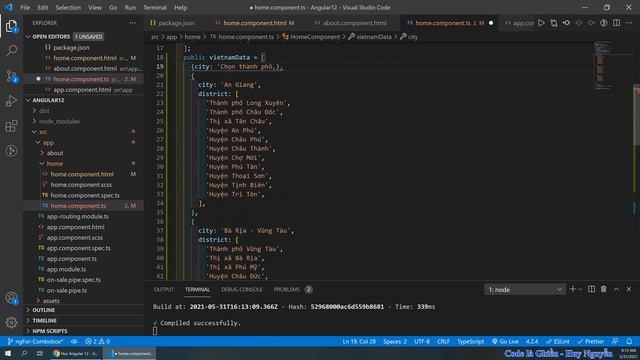Kill terminal with trash icon
This screenshot has height=360, width=640.
pyautogui.click(x=604, y=289)
